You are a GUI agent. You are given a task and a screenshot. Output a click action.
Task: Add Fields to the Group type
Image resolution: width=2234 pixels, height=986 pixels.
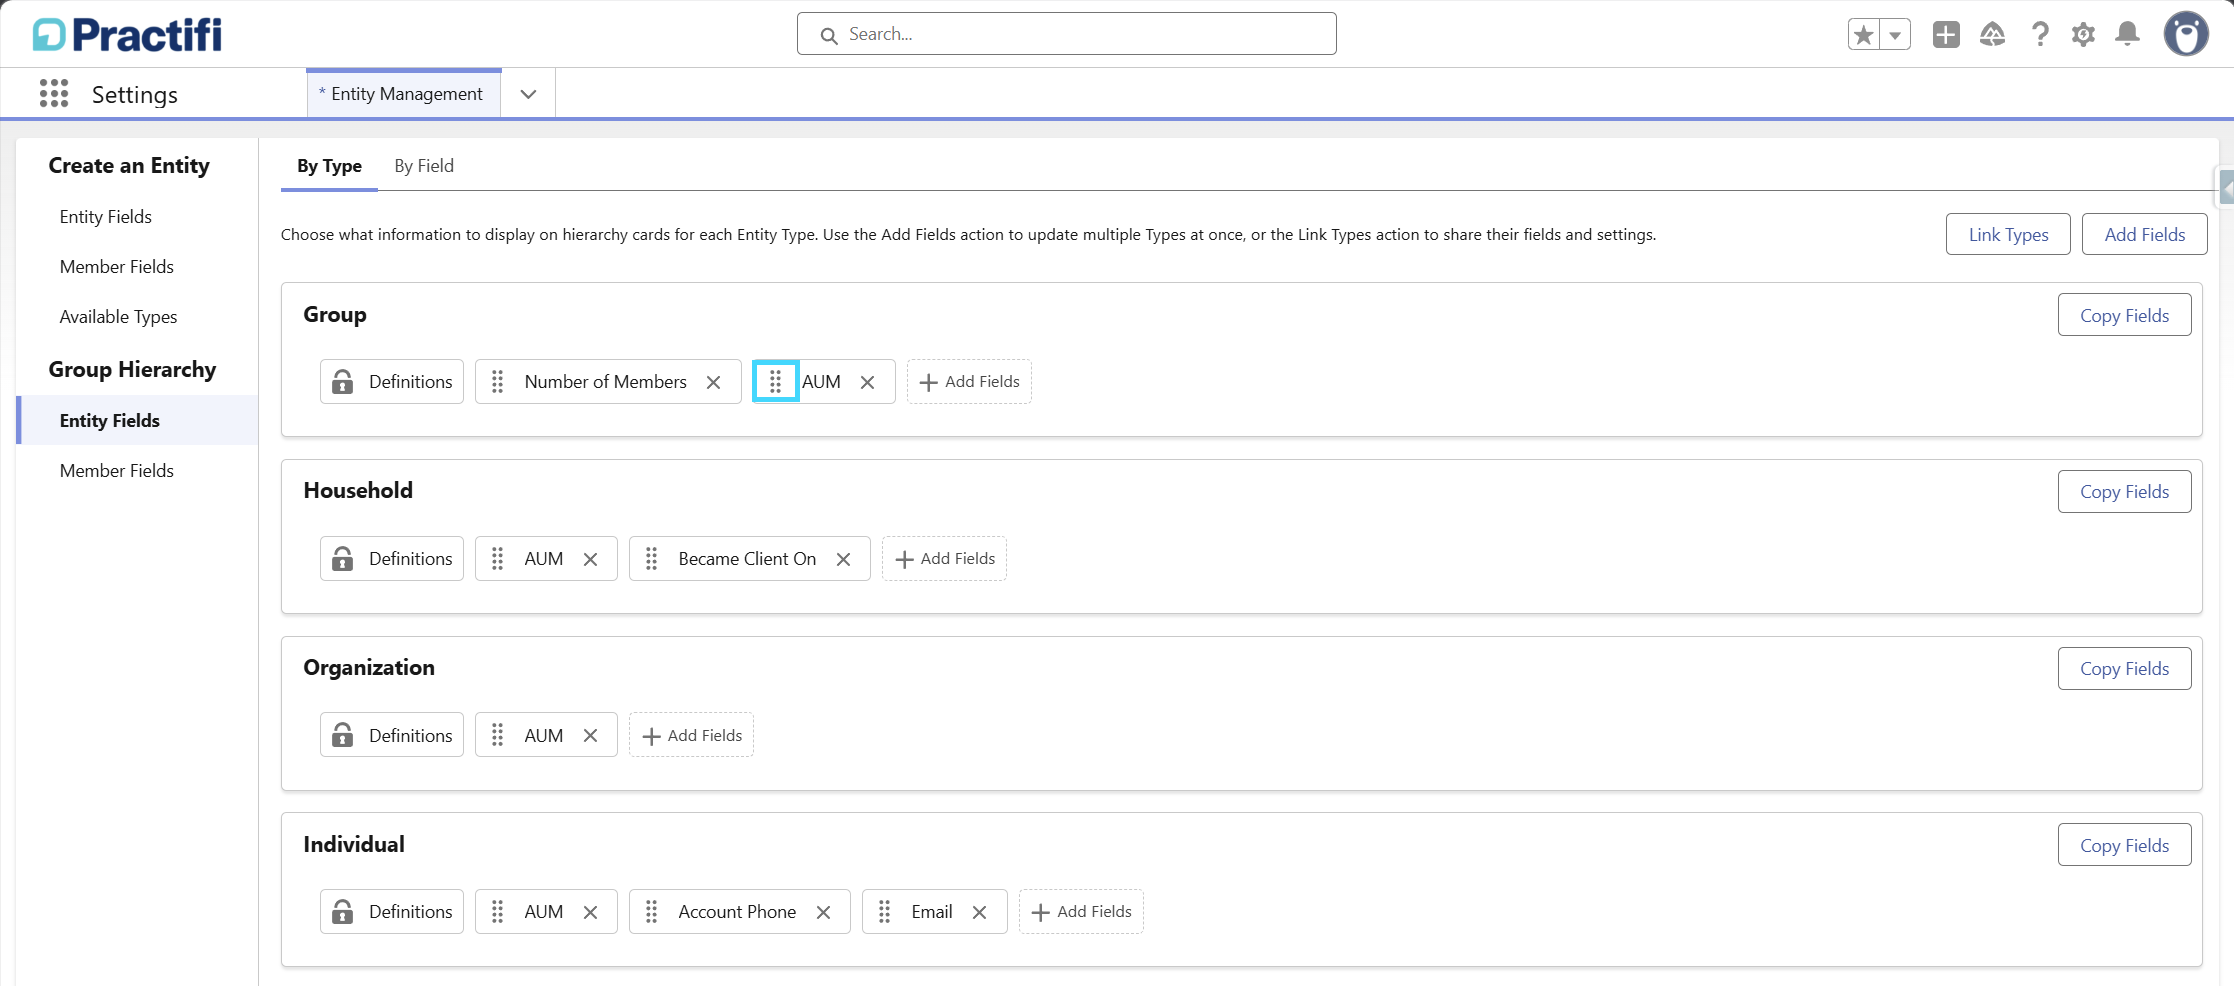[x=969, y=382]
